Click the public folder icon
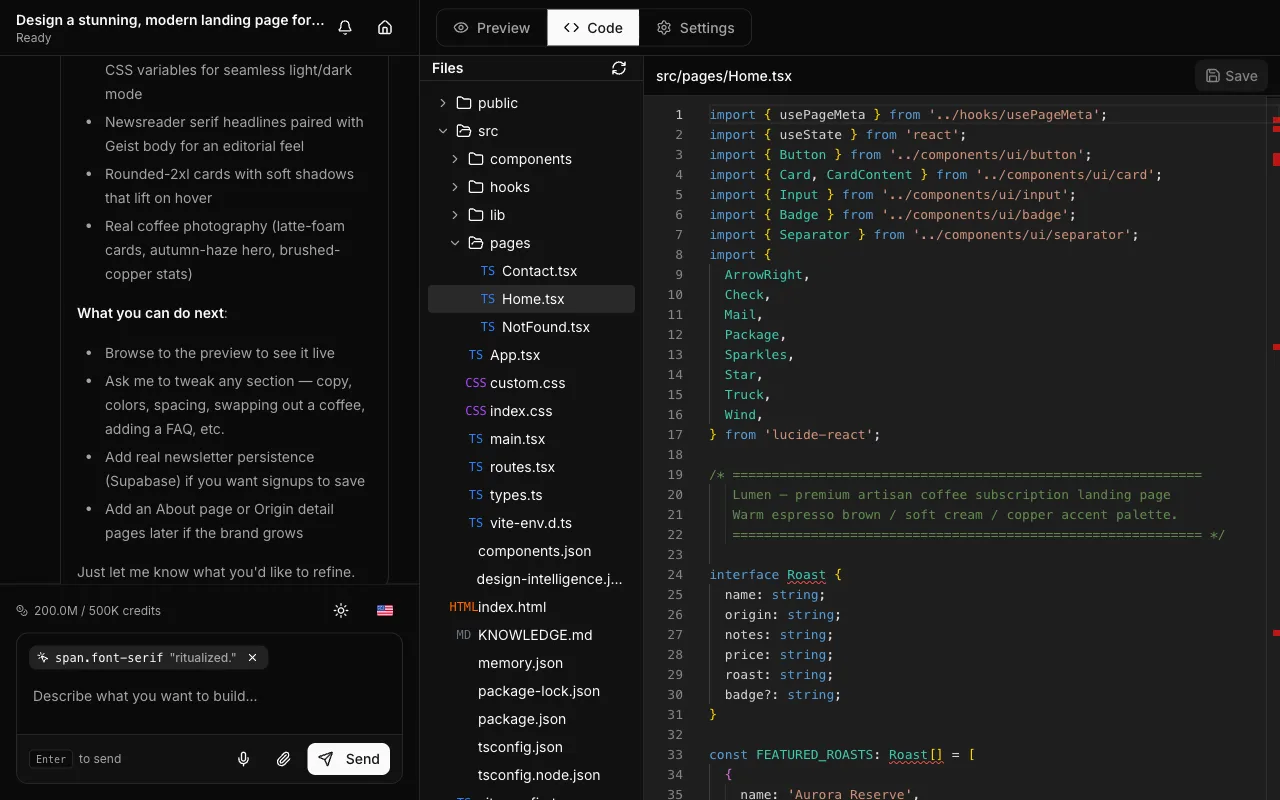Image resolution: width=1280 pixels, height=800 pixels. tap(464, 103)
